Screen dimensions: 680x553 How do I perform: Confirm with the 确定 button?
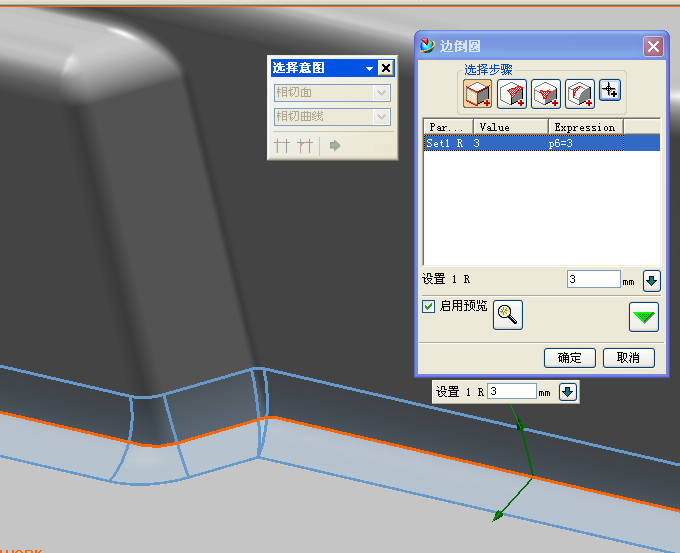(x=570, y=358)
